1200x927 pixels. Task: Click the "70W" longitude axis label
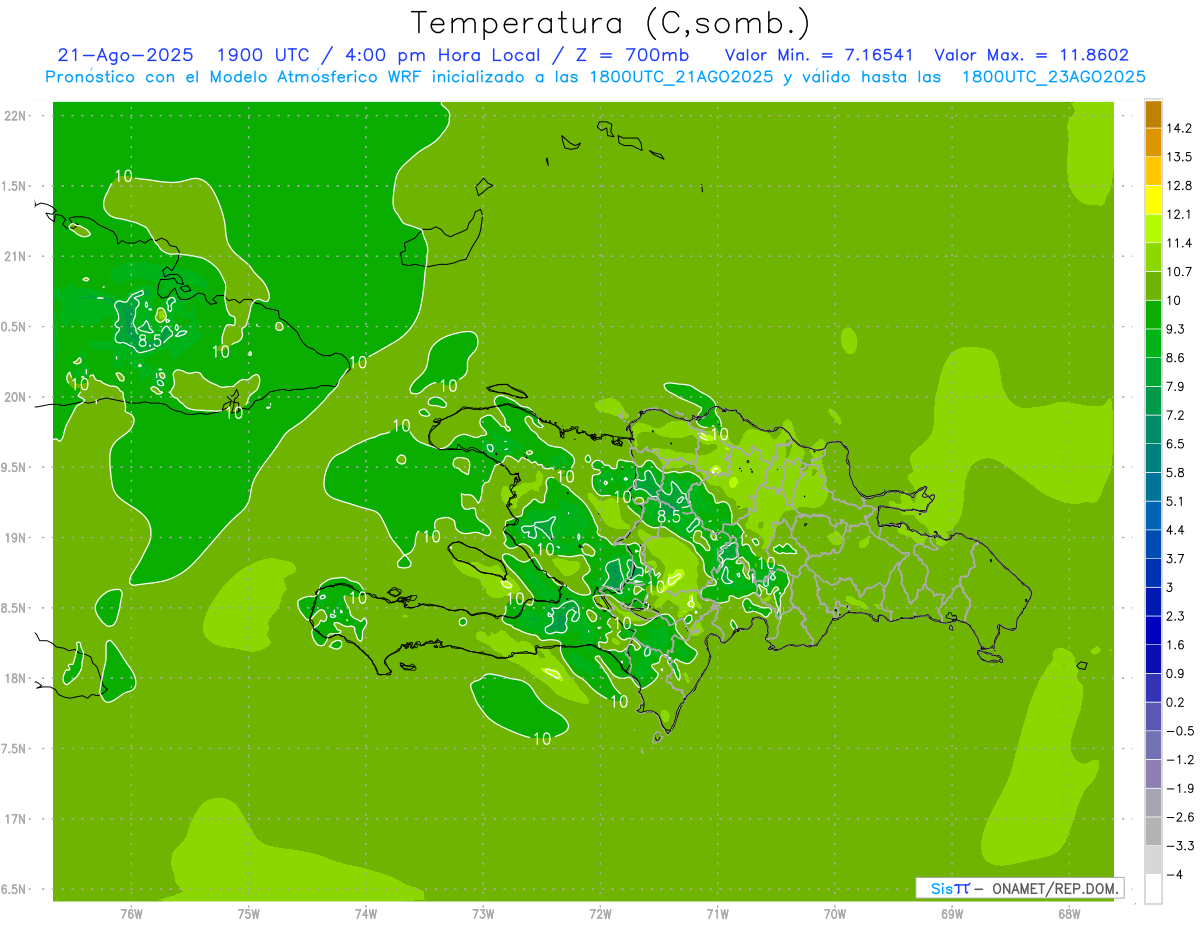coord(835,913)
